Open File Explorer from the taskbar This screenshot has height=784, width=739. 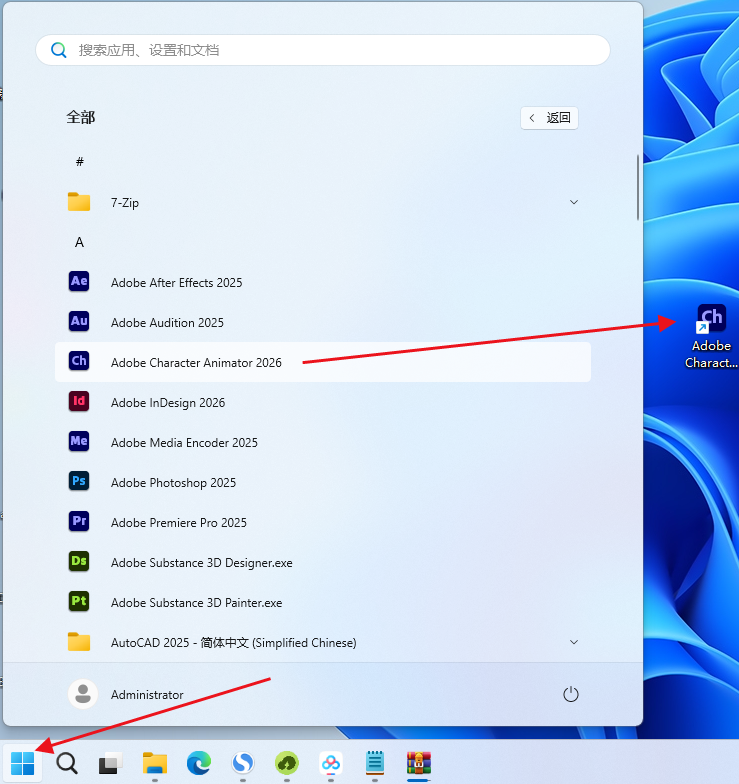154,764
